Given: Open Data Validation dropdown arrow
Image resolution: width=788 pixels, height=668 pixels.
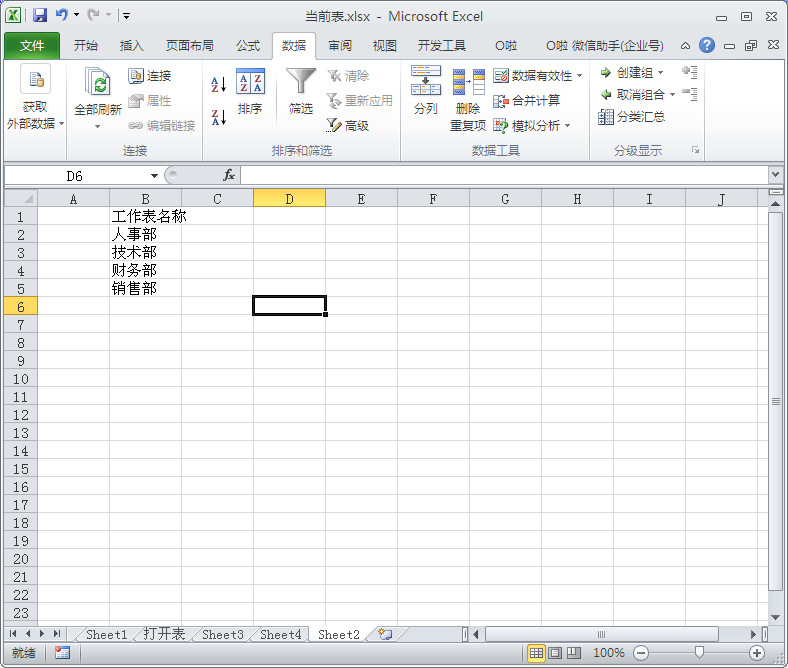Looking at the screenshot, I should (579, 76).
